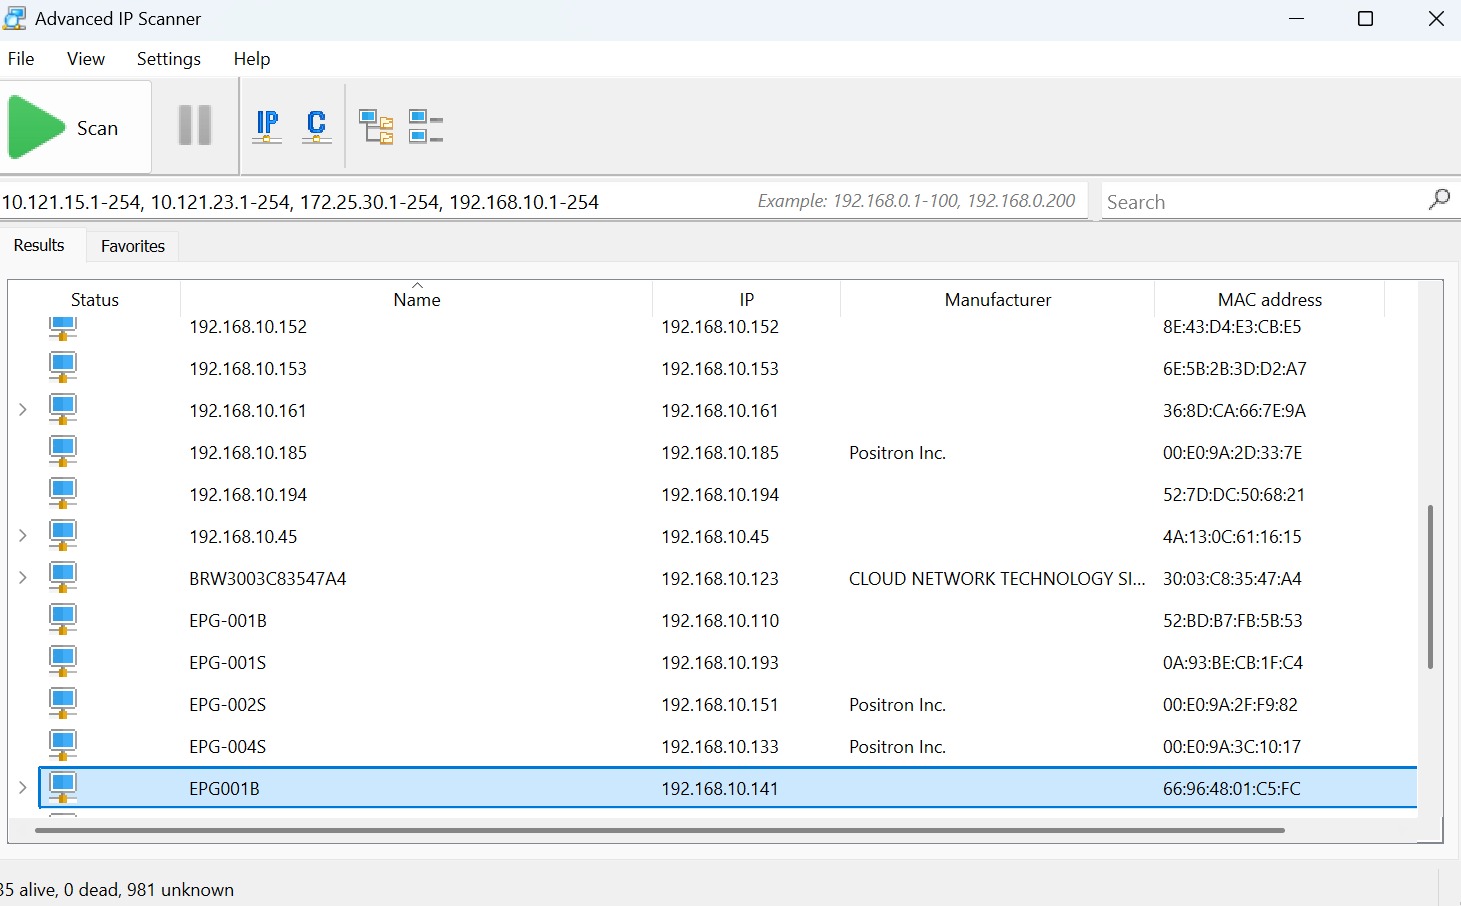Click the device icon for EPG-002S
The image size is (1461, 906).
63,704
